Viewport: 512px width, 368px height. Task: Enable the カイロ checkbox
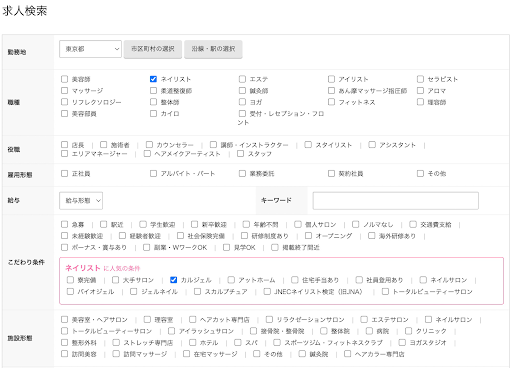click(x=153, y=113)
